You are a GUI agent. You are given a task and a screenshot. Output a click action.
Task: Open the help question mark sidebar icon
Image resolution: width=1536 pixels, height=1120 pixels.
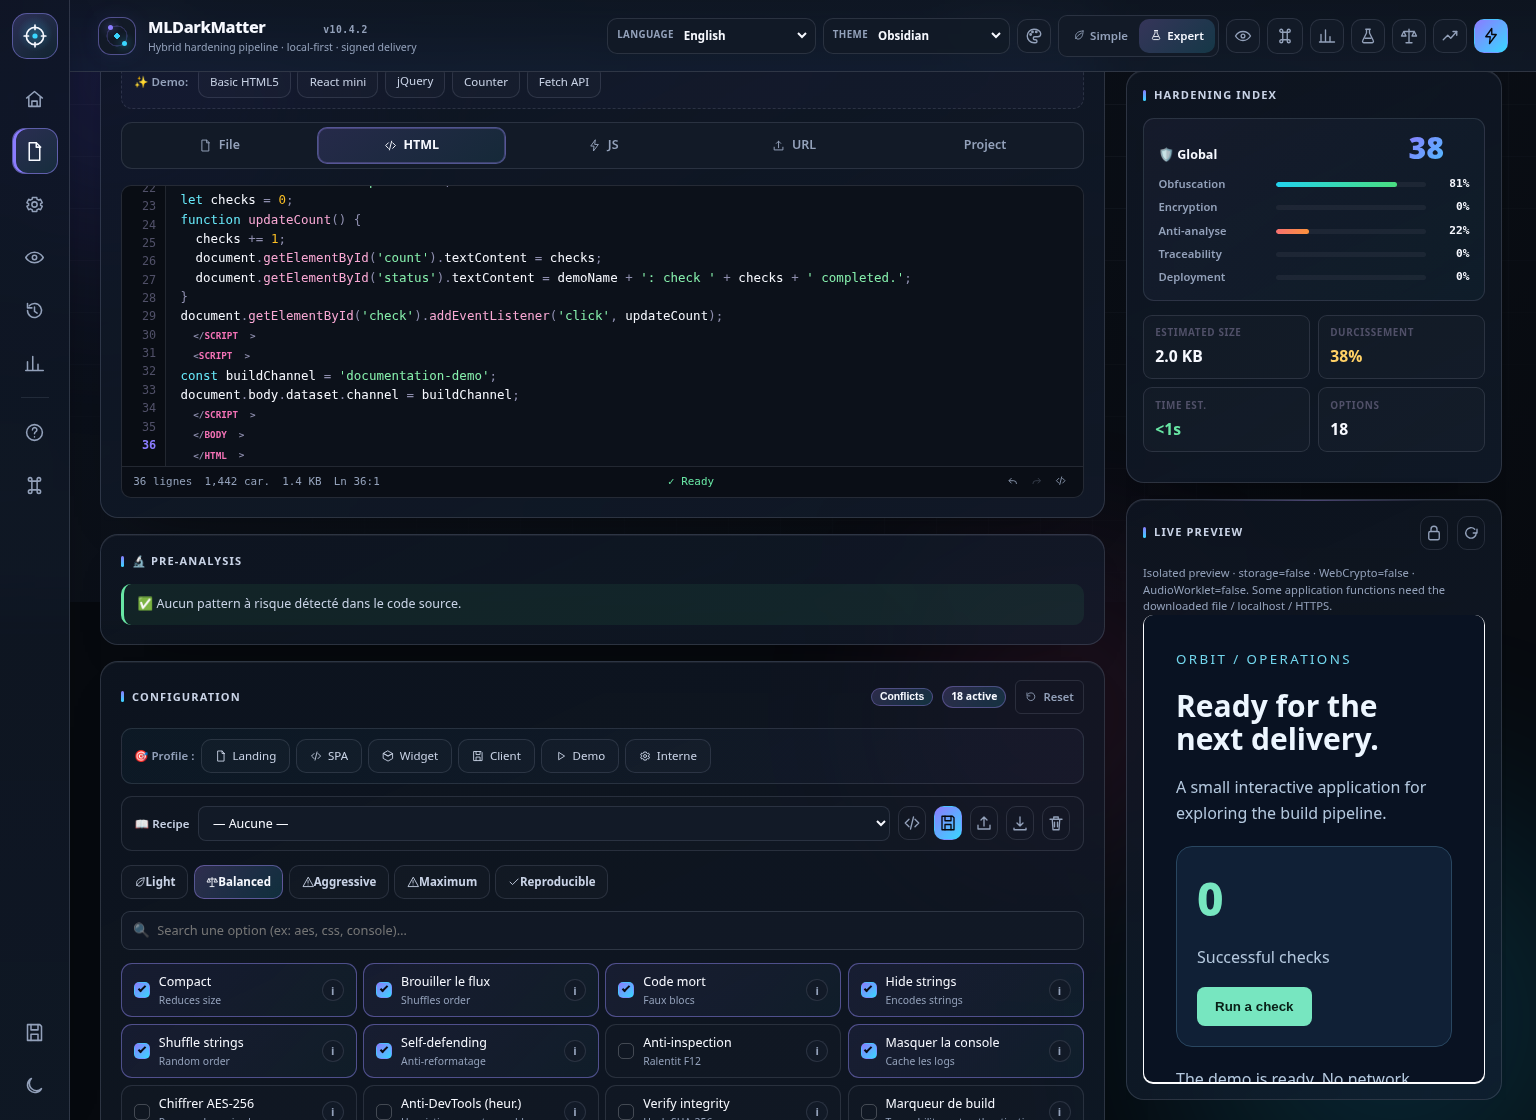click(x=34, y=432)
